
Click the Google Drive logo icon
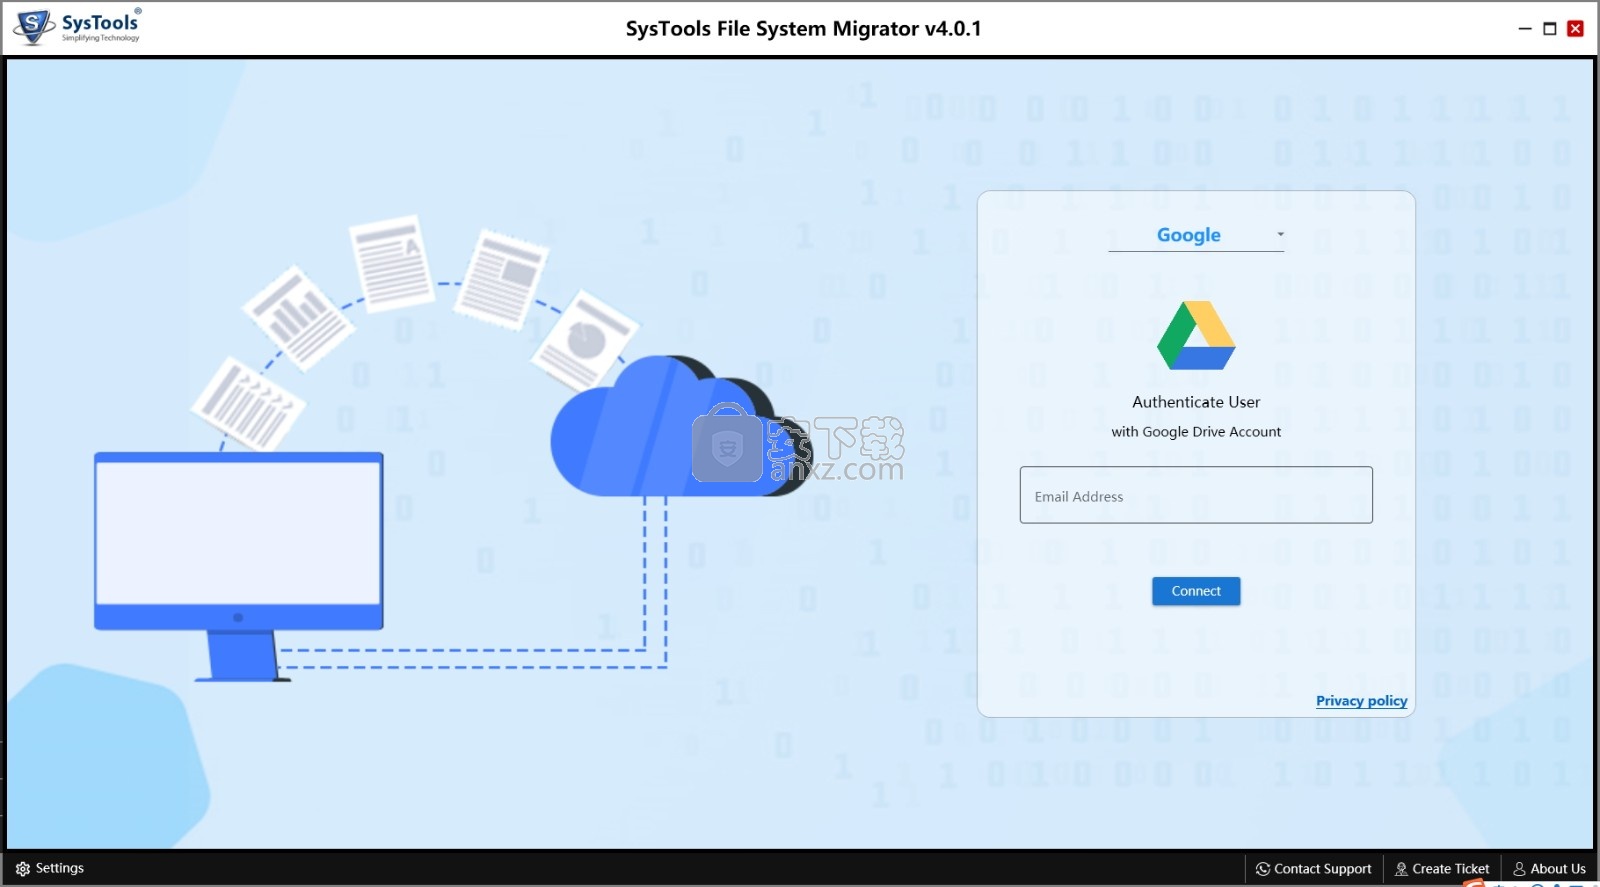1196,336
